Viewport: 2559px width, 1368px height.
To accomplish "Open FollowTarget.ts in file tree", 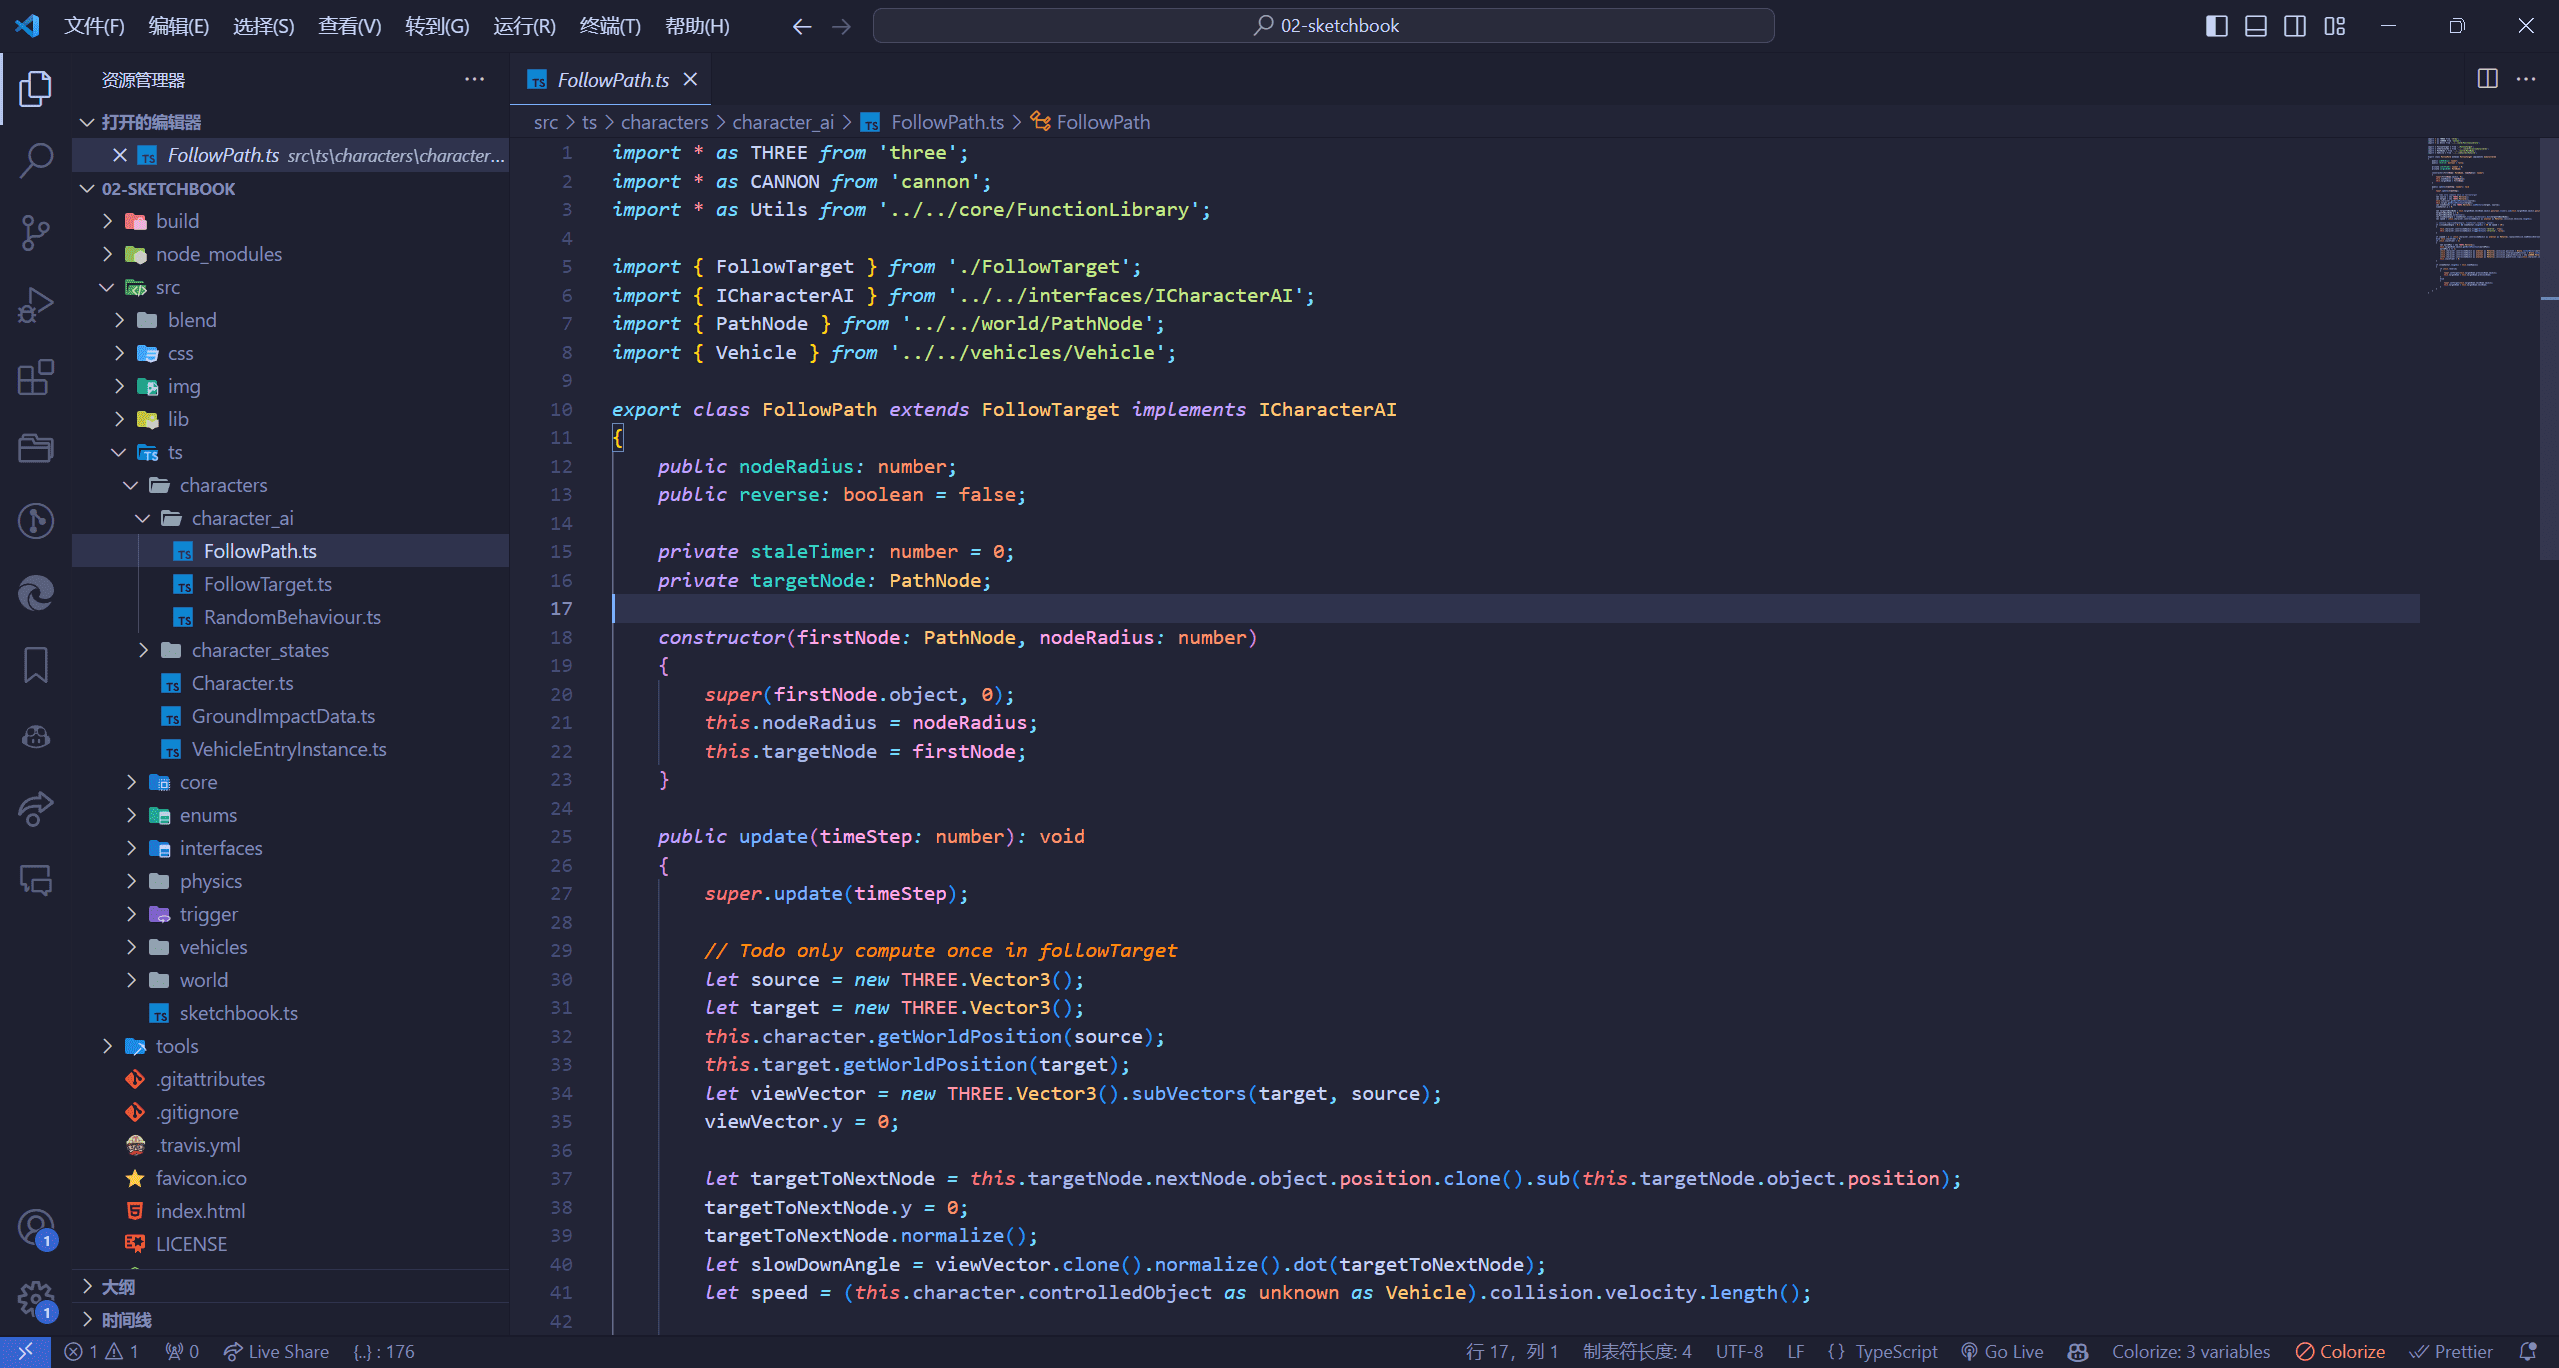I will point(267,584).
